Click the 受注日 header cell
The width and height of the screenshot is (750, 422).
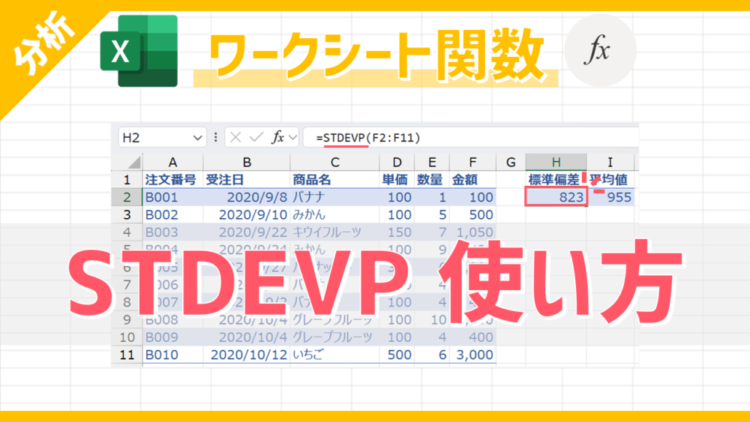(x=246, y=180)
